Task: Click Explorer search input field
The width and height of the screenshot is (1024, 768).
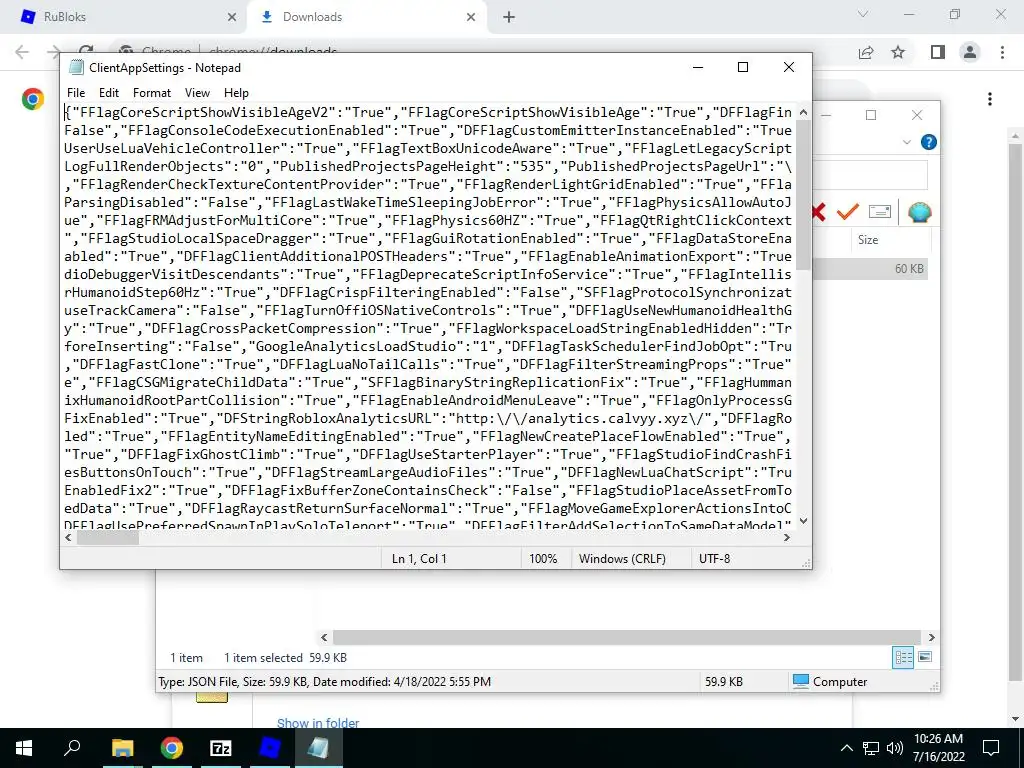Action: [870, 175]
